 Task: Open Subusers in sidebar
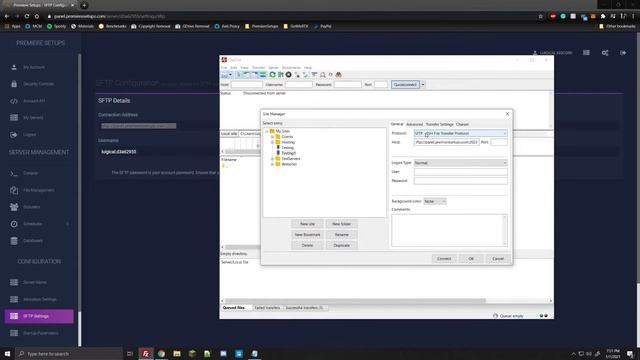point(31,207)
